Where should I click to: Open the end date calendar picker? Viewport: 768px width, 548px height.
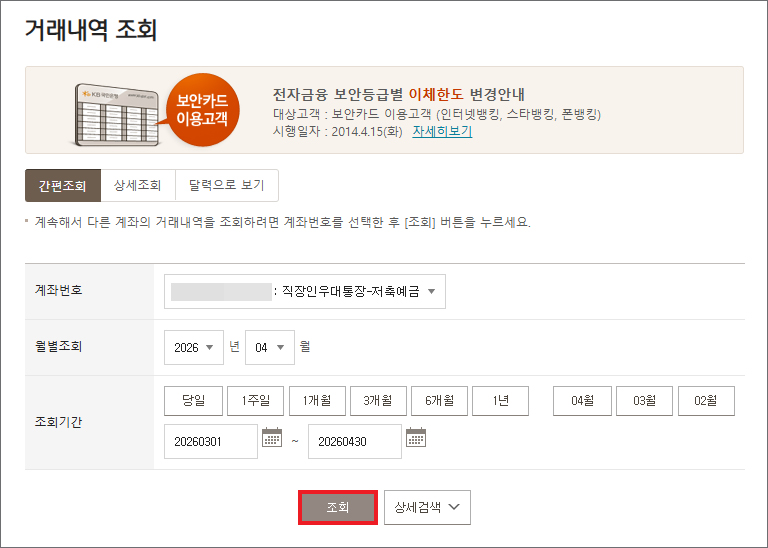(x=416, y=438)
